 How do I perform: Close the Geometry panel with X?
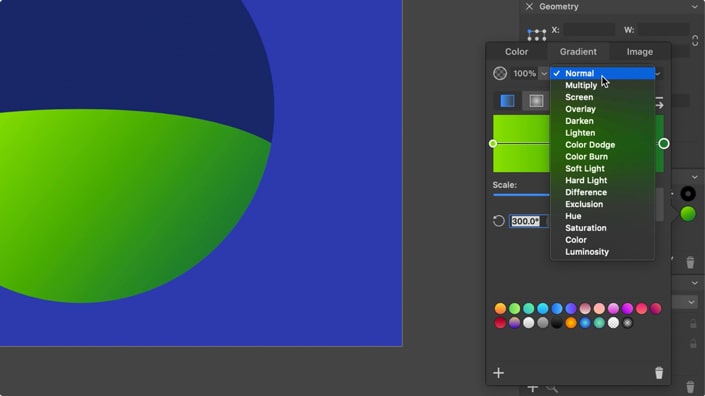529,6
